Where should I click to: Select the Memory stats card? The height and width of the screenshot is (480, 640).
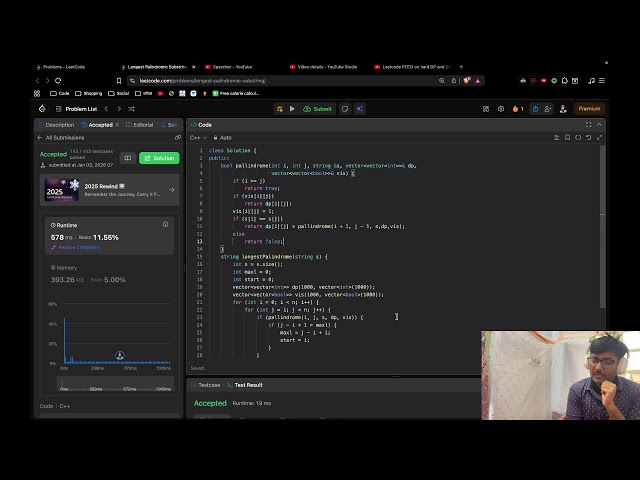click(x=110, y=274)
